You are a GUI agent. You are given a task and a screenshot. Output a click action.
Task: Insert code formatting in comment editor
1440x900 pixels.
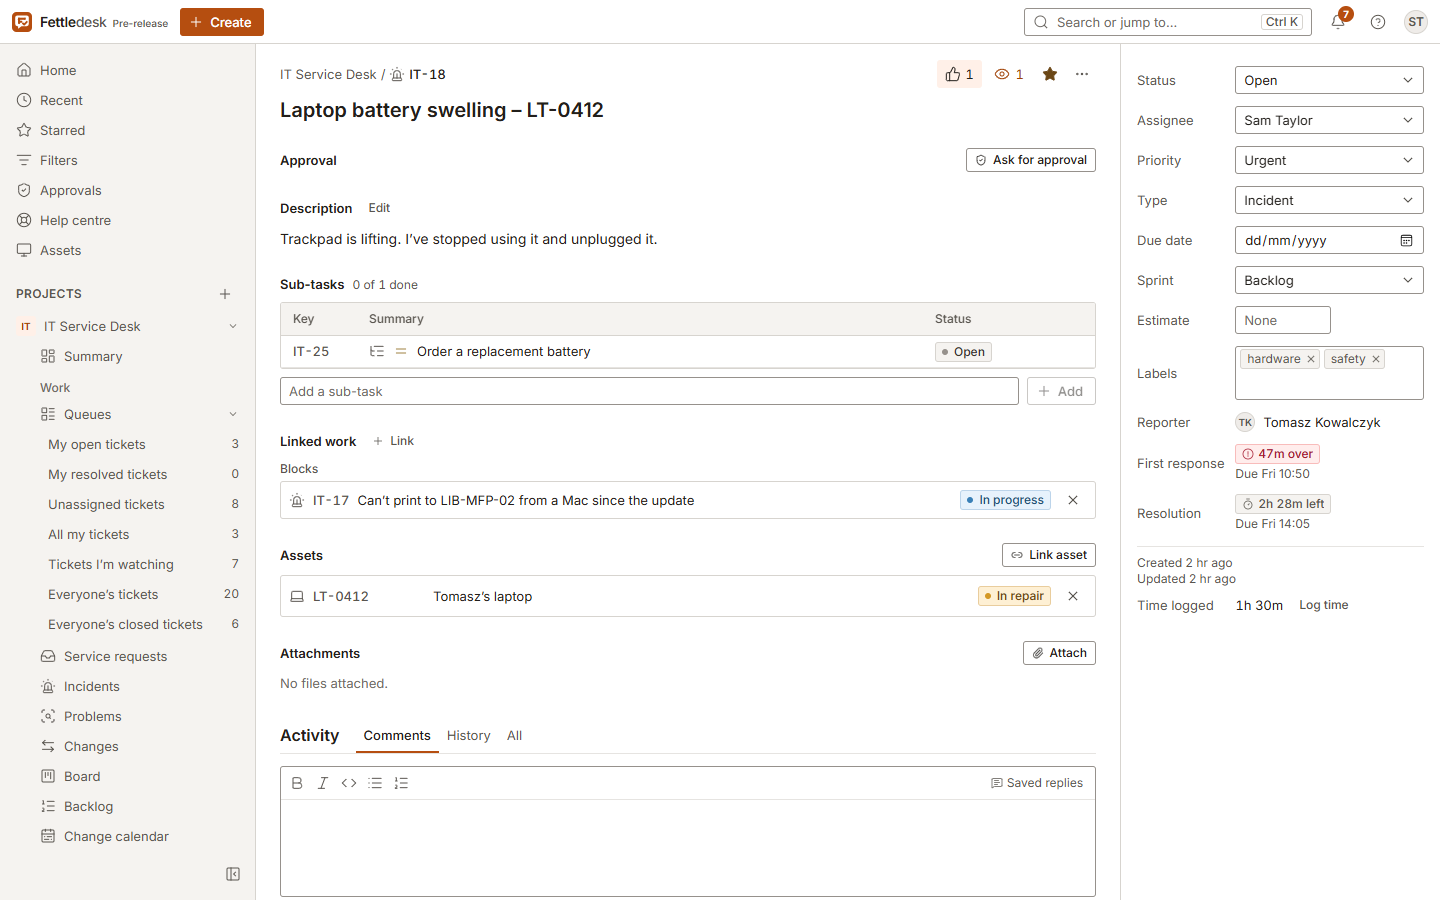coord(349,783)
